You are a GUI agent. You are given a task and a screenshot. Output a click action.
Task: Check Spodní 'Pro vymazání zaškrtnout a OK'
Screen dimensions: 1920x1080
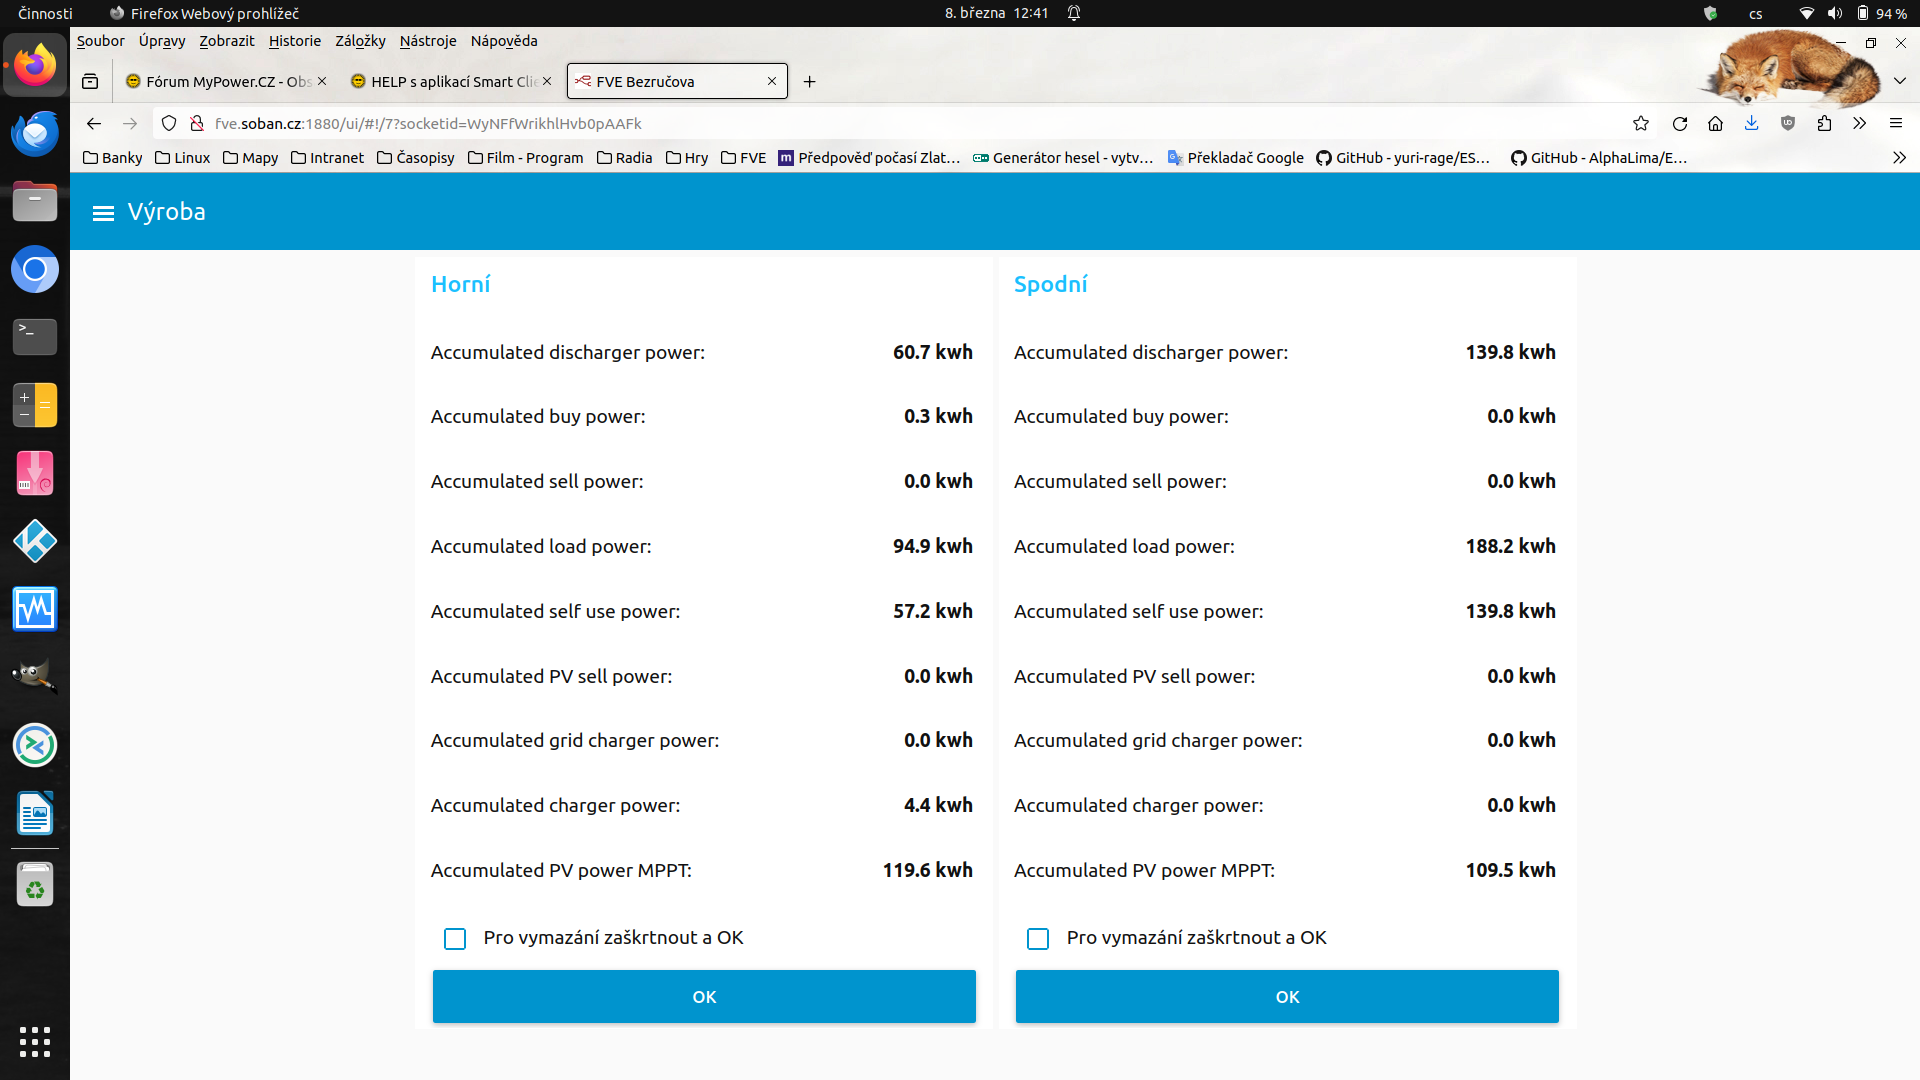(1038, 939)
